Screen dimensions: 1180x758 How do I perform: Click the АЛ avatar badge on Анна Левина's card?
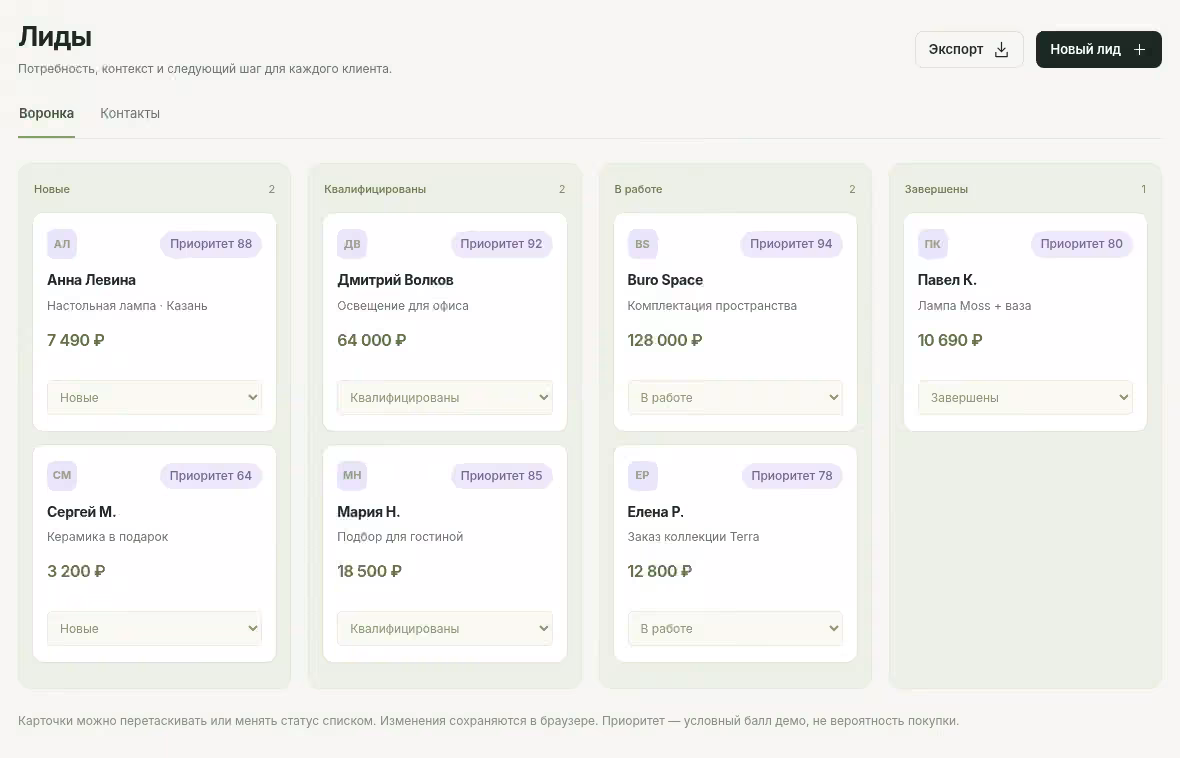click(62, 244)
